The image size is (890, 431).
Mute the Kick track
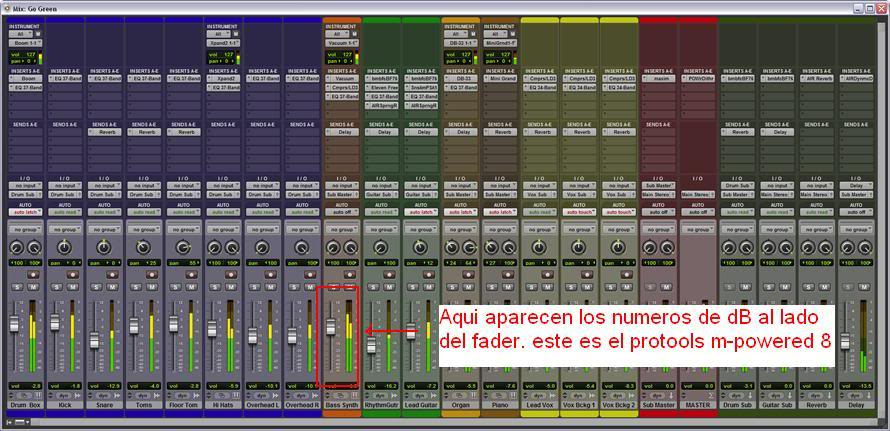(72, 287)
